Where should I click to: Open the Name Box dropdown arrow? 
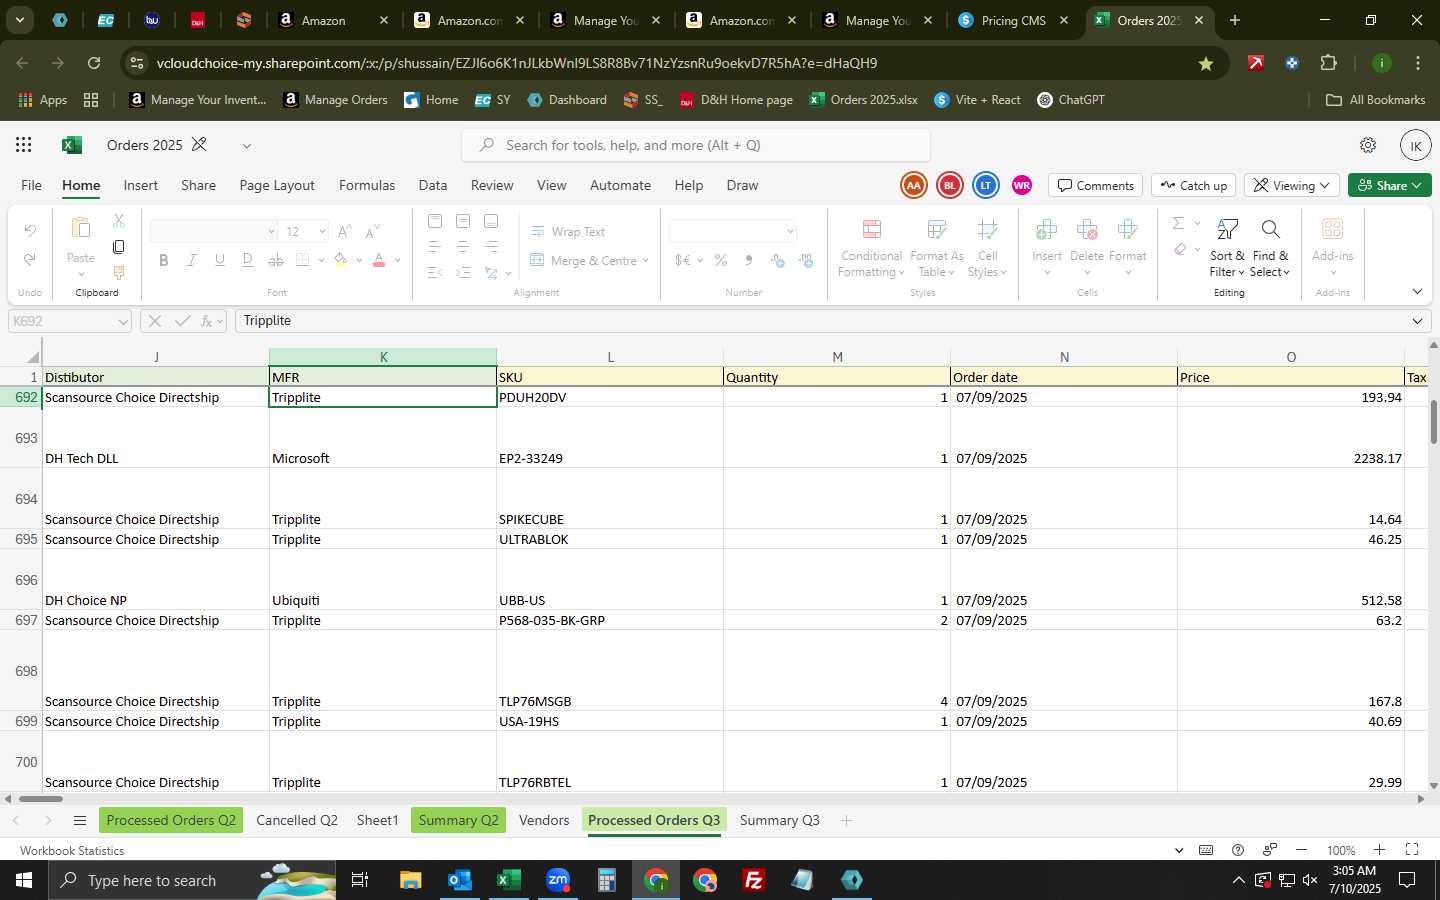pyautogui.click(x=123, y=321)
